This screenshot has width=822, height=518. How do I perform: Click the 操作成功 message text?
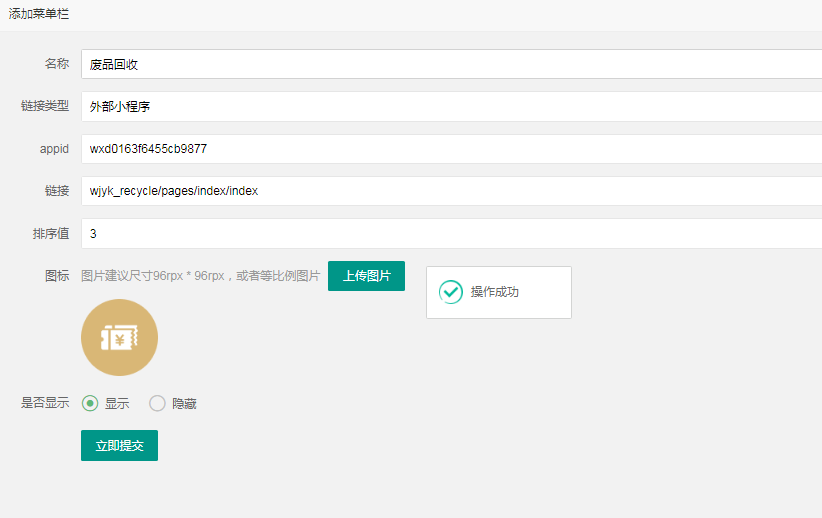coord(494,292)
